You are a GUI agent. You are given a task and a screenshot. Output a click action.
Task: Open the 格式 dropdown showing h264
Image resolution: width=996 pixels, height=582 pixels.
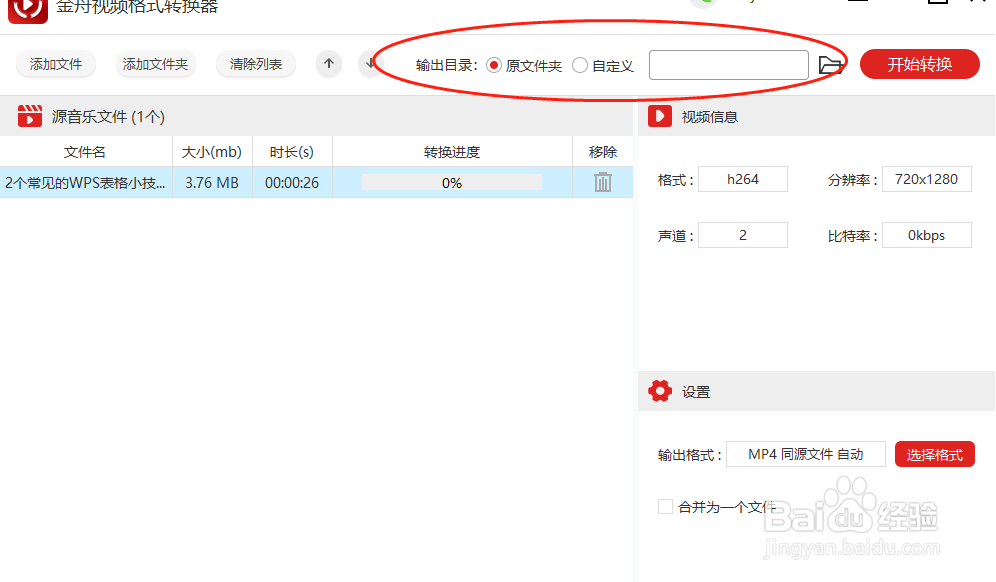tap(742, 178)
